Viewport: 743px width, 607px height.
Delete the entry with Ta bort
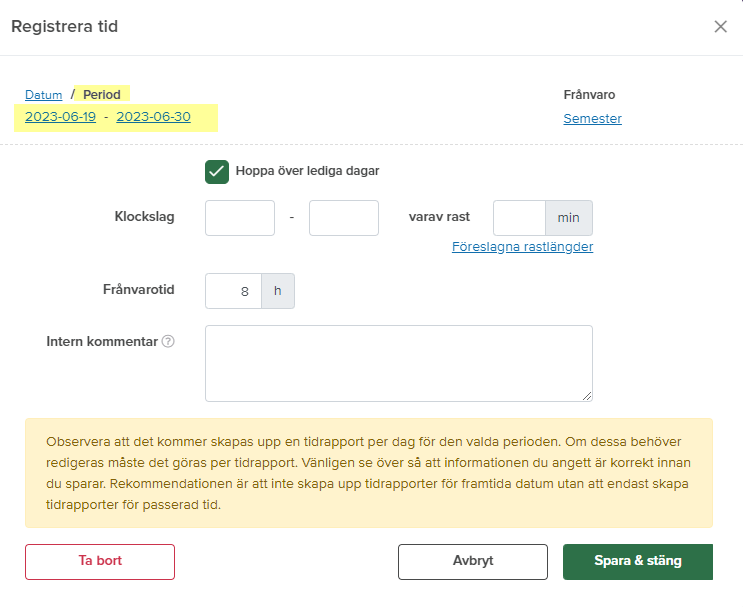100,561
